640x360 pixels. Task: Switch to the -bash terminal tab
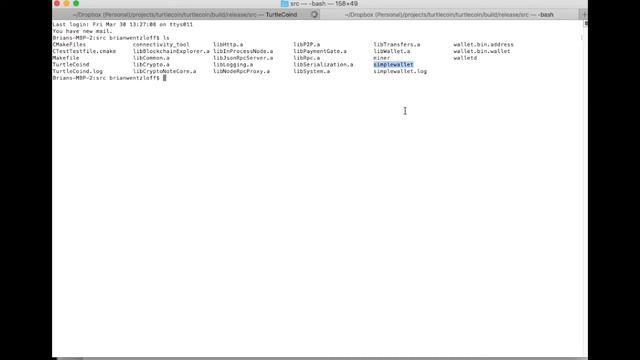(449, 15)
